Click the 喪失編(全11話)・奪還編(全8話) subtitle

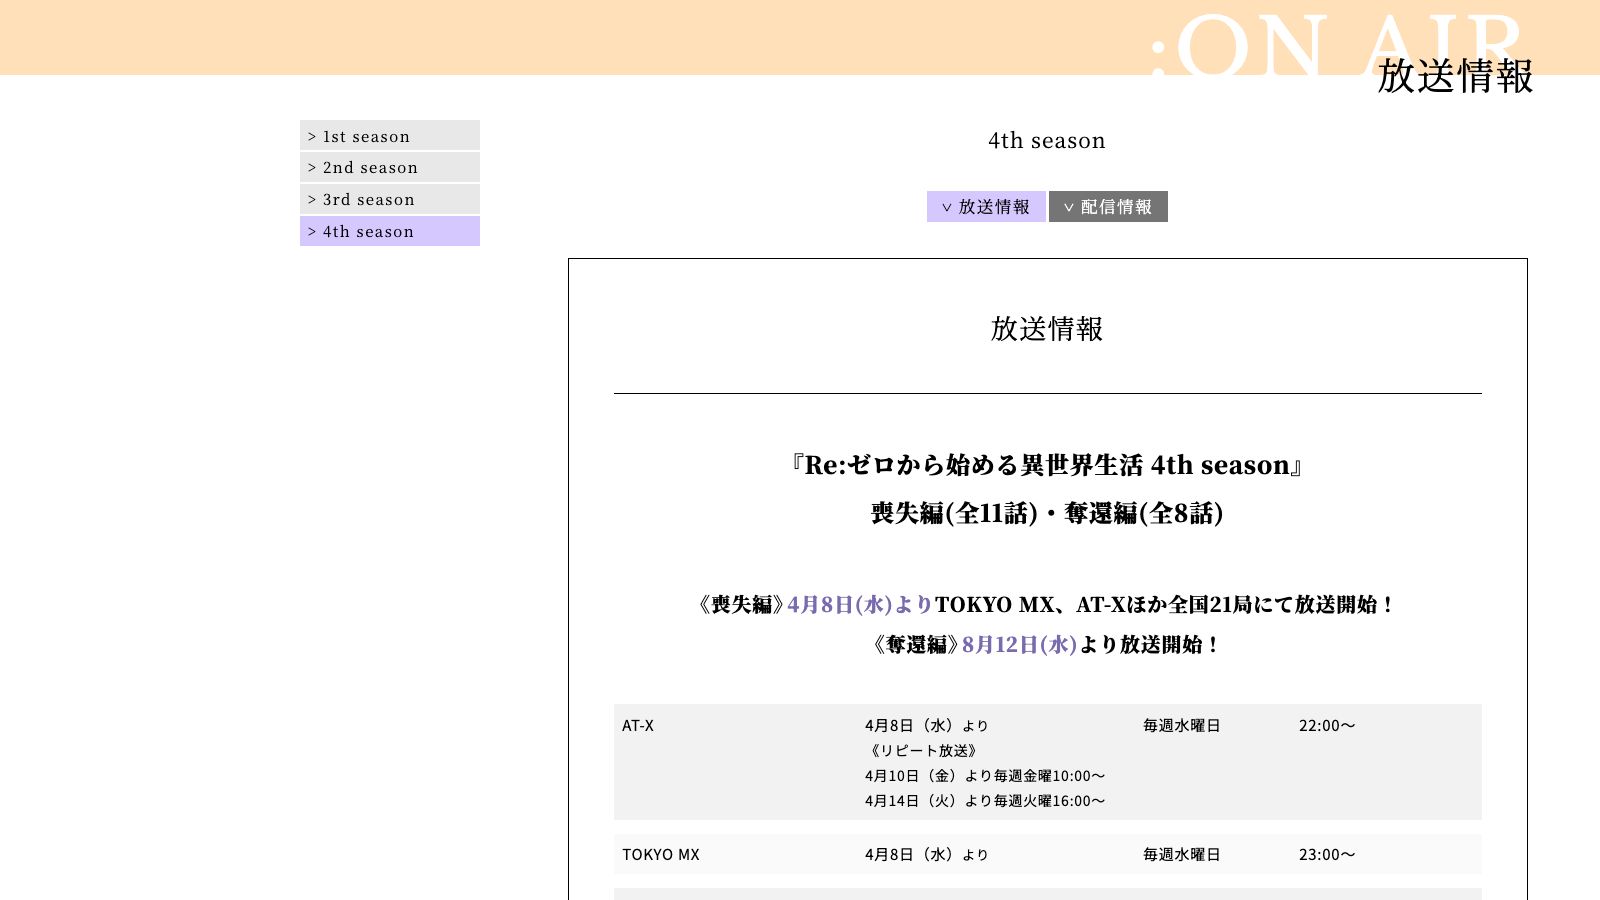pos(1047,513)
